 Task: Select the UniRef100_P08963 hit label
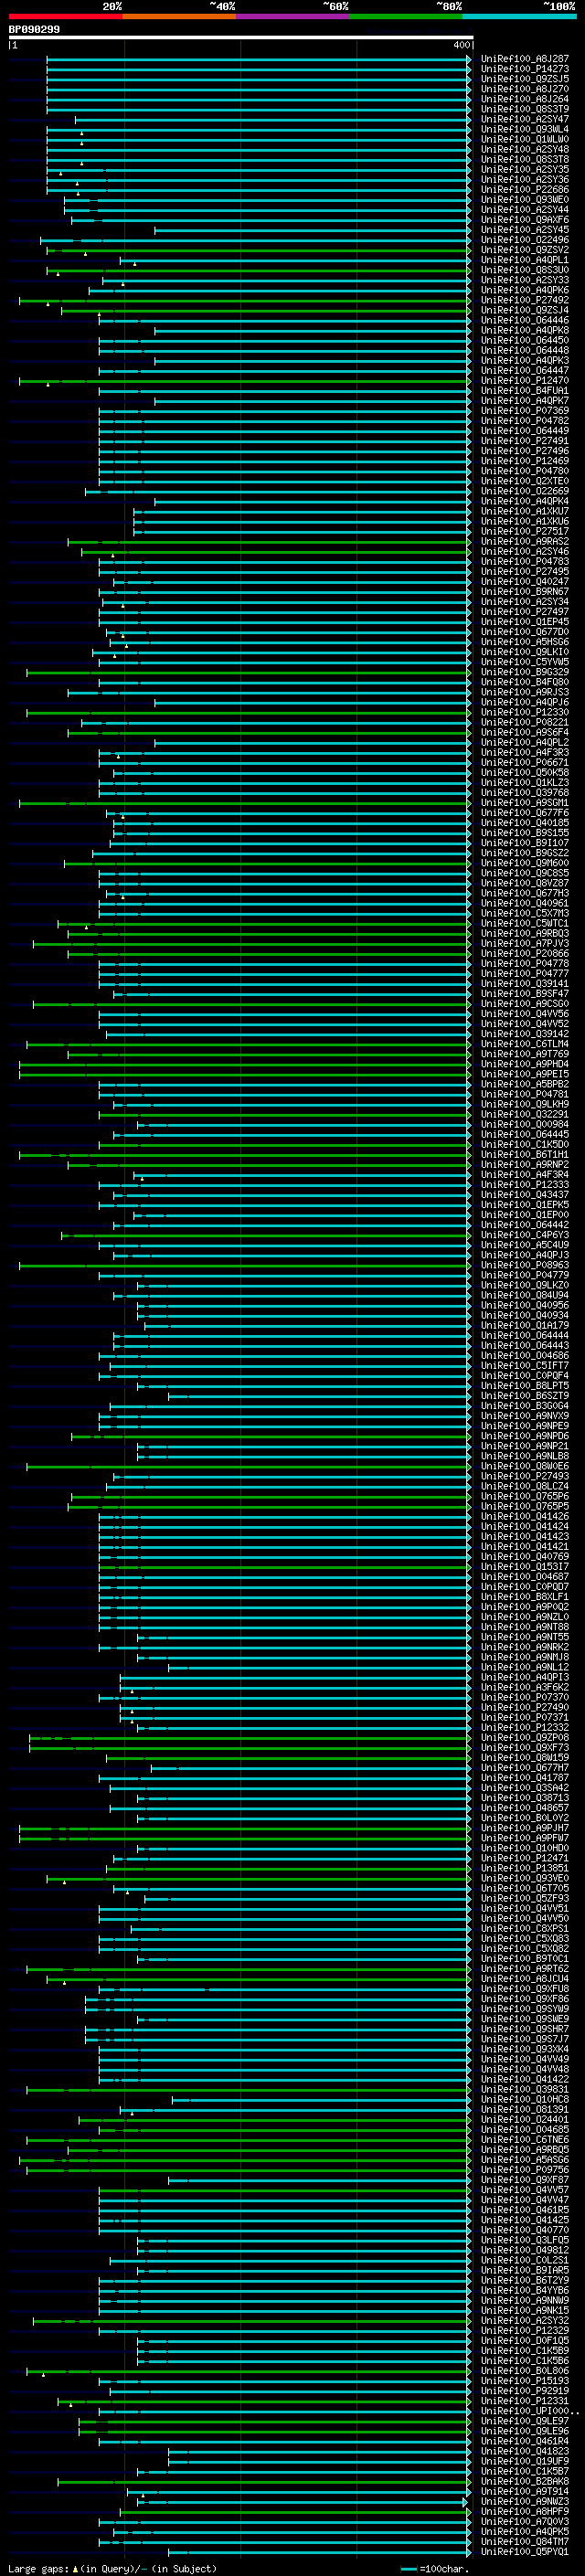pyautogui.click(x=525, y=1266)
